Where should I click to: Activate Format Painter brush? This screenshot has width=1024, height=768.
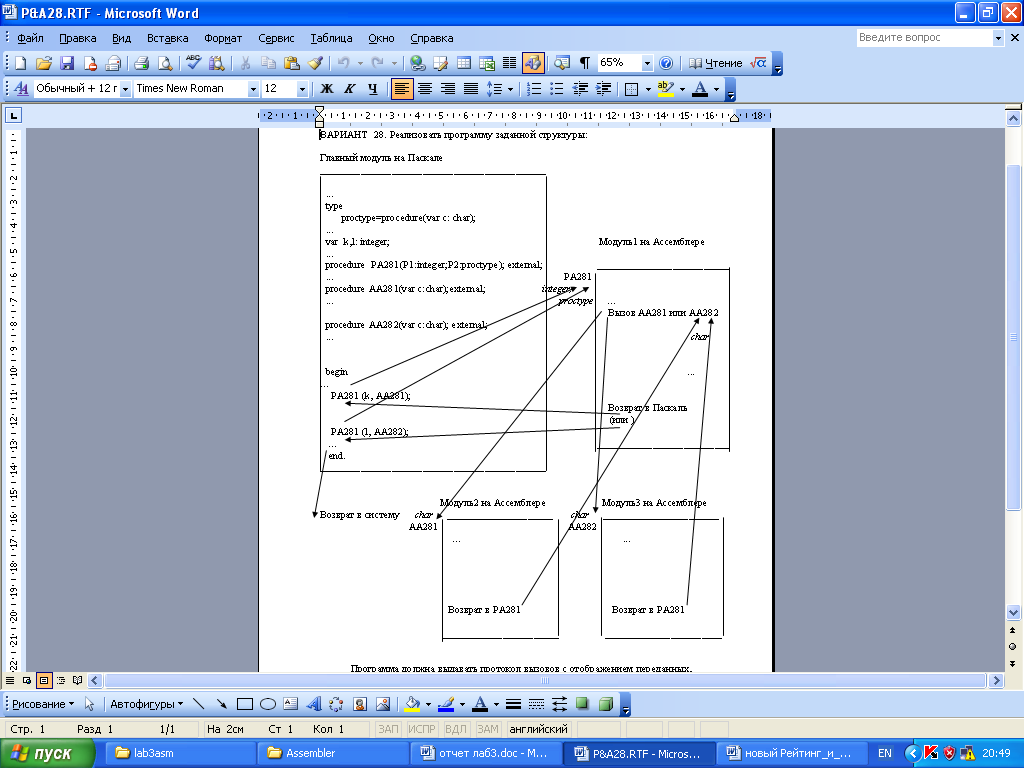(315, 63)
